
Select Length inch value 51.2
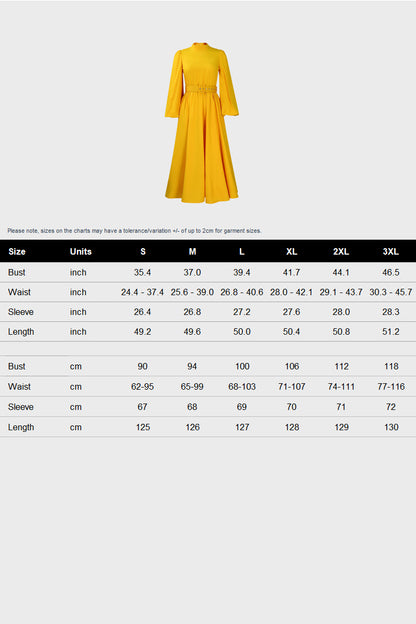(391, 332)
